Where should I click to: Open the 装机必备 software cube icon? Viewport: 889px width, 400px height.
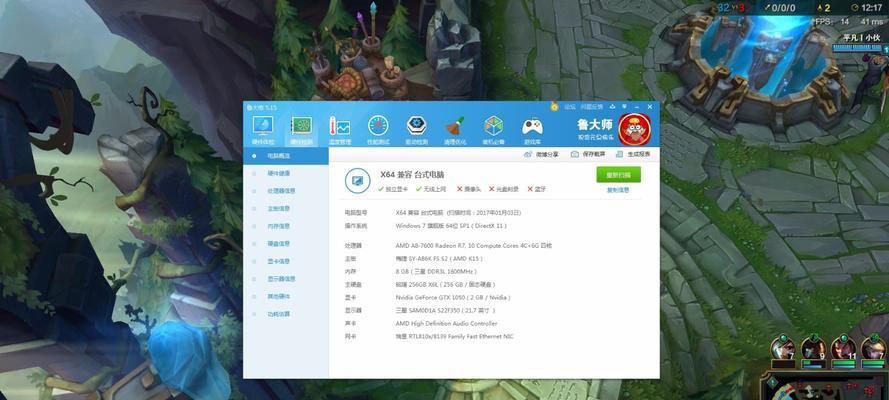493,130
